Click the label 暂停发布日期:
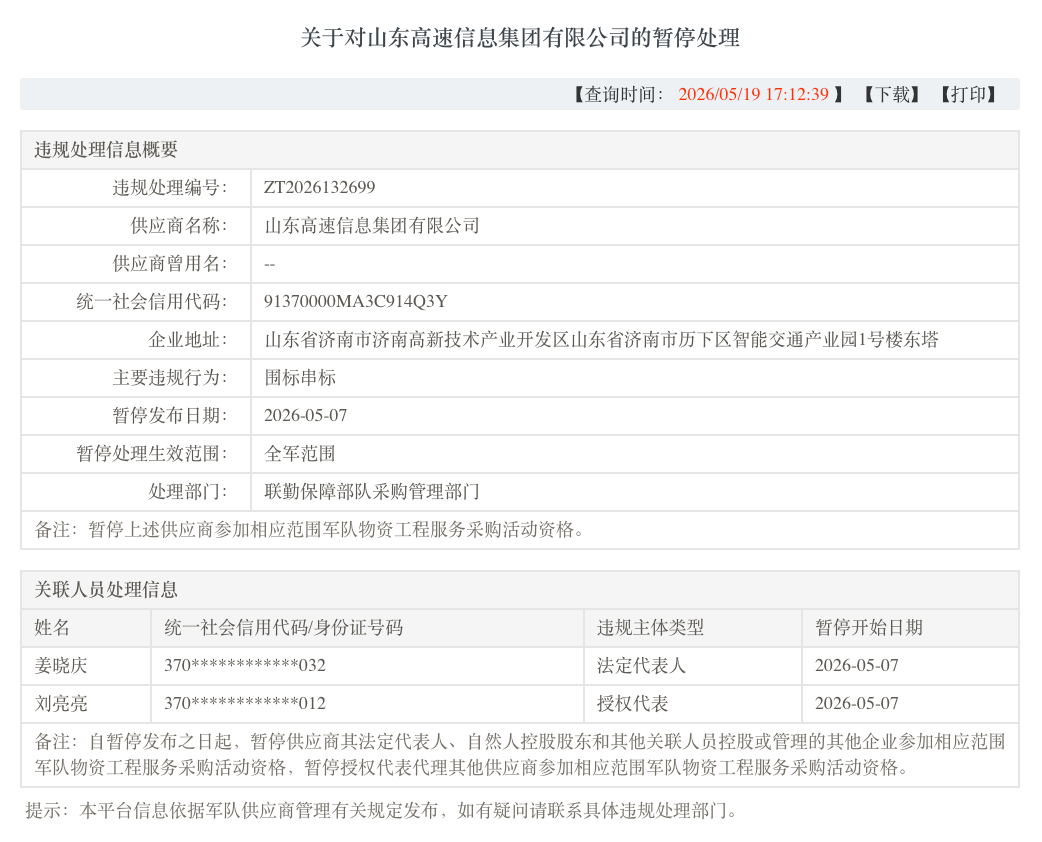 tap(169, 415)
